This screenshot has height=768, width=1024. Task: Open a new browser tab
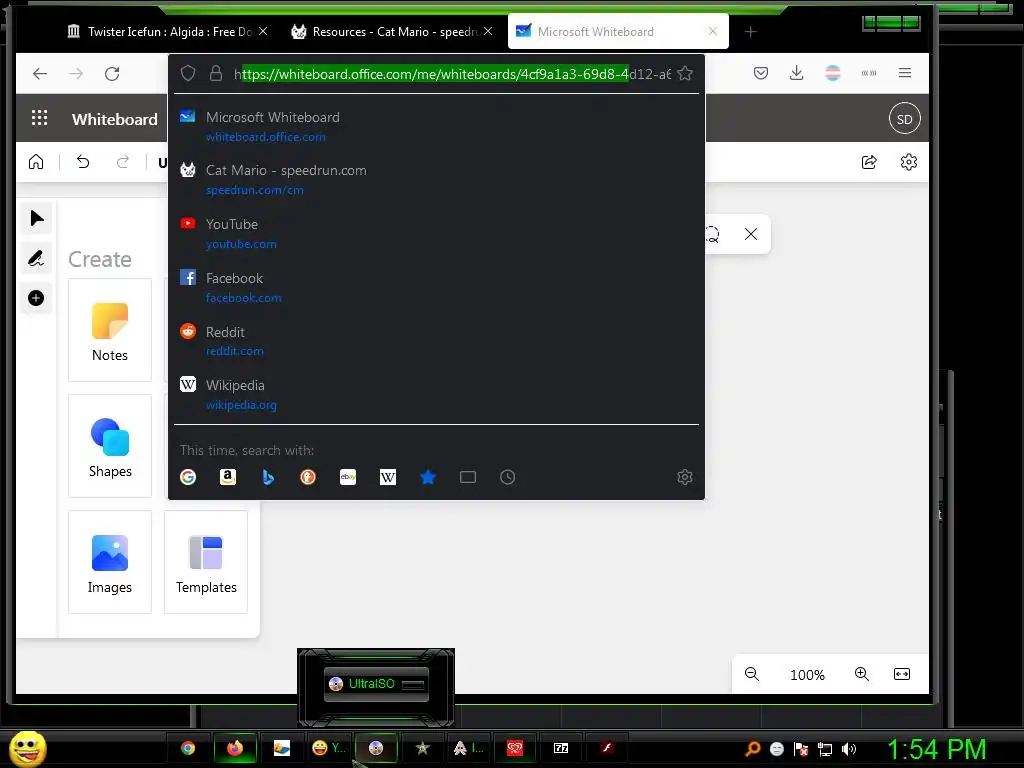(x=750, y=31)
